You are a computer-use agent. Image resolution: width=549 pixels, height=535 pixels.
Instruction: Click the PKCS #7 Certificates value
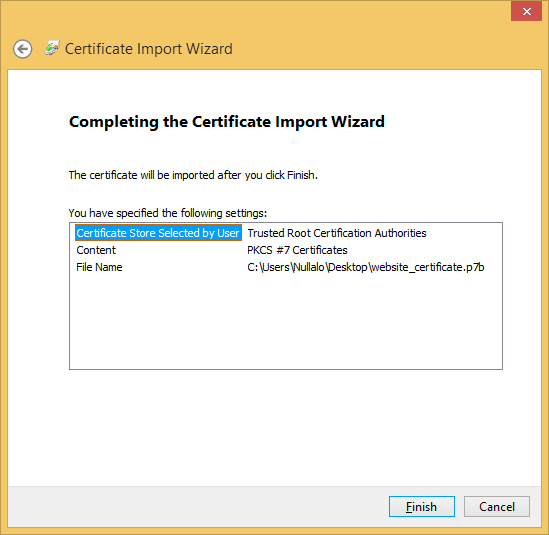tap(297, 250)
